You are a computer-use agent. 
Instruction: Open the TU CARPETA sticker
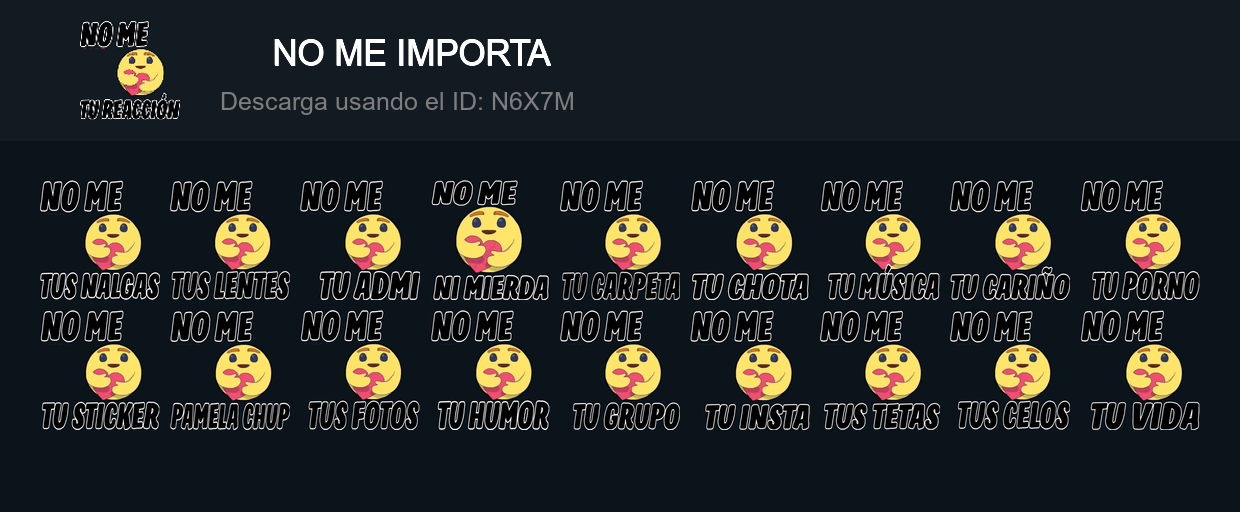(620, 240)
